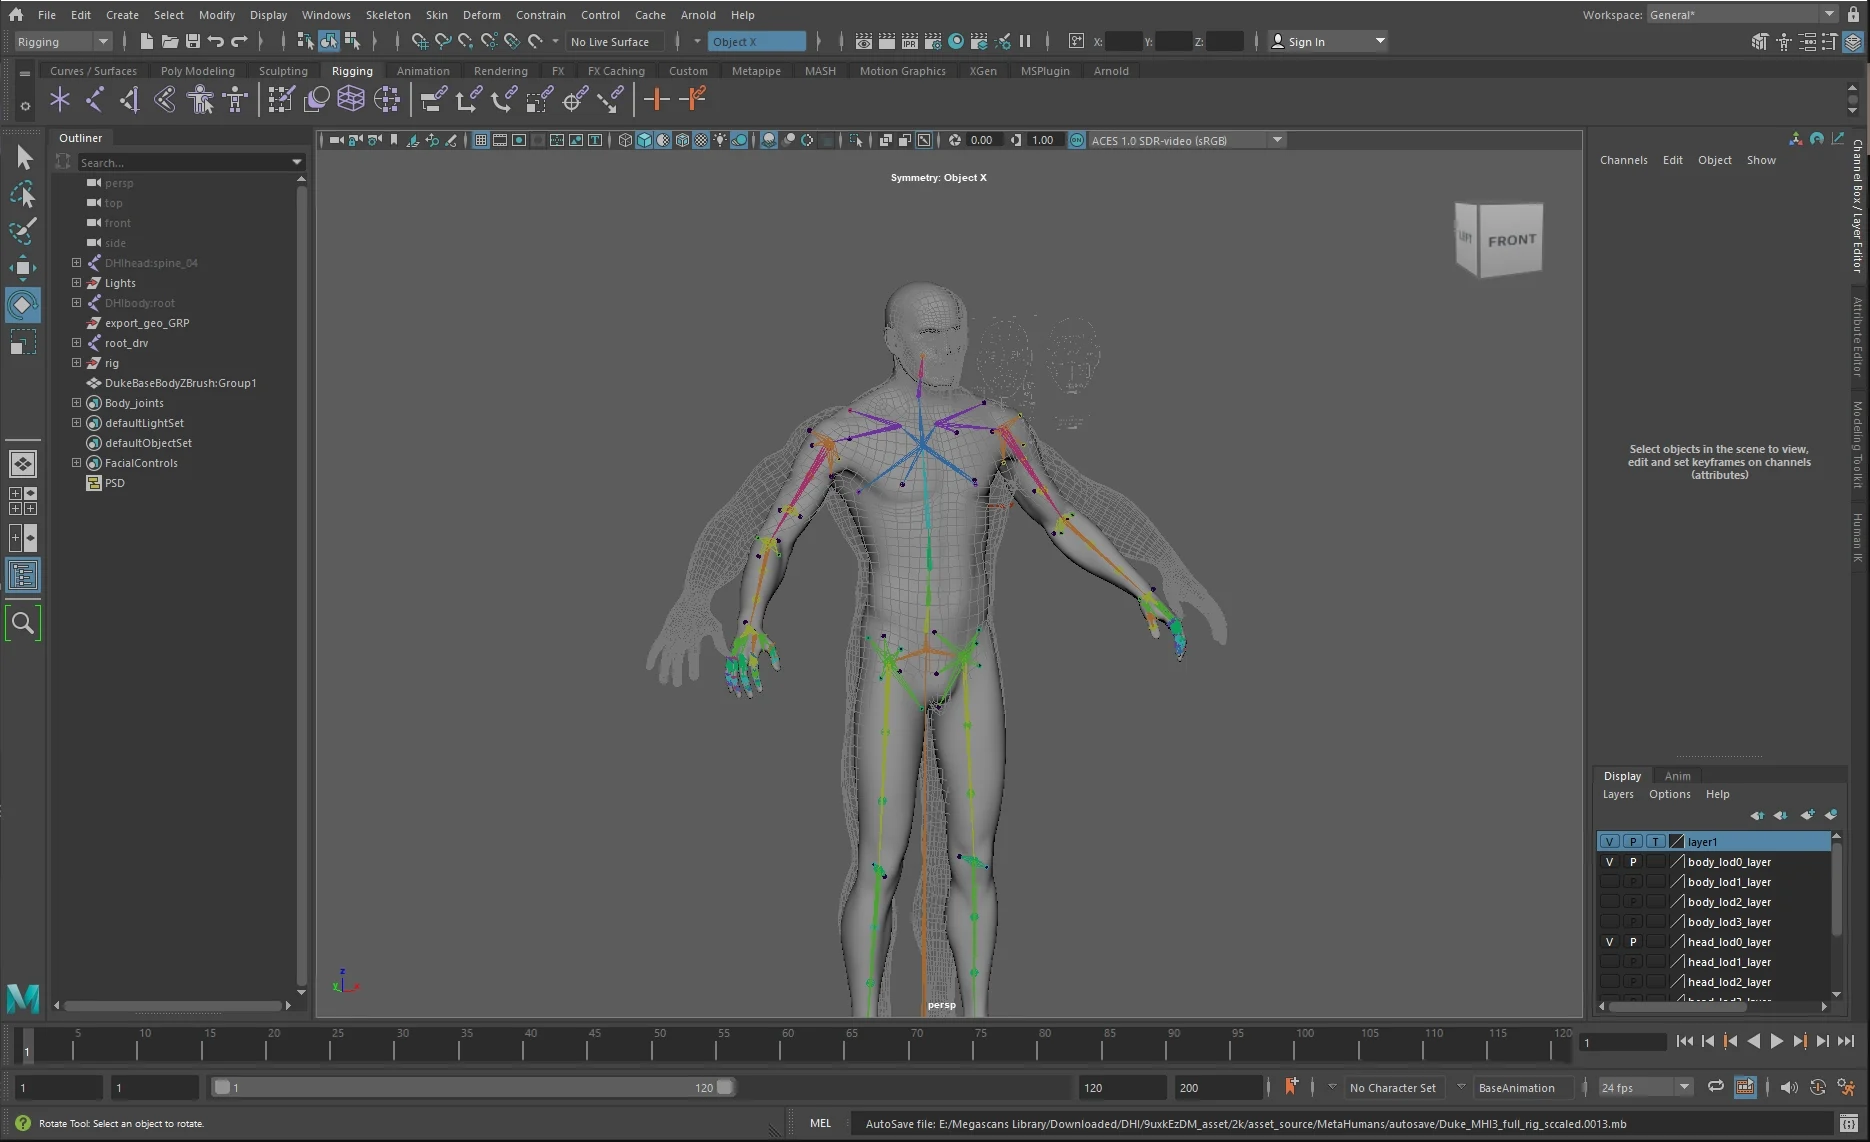This screenshot has width=1870, height=1142.
Task: Choose the Scale tool in toolbox
Action: point(24,342)
